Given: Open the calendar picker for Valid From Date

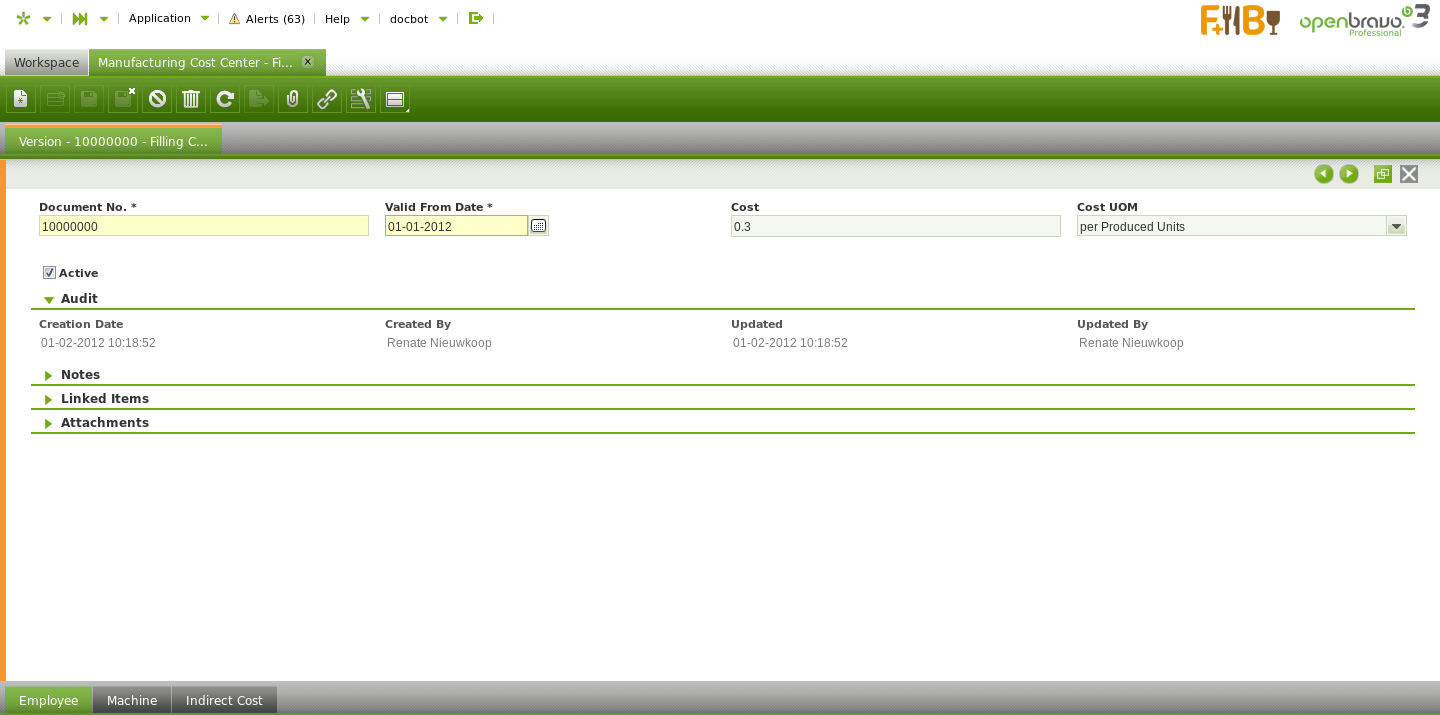Looking at the screenshot, I should [539, 226].
